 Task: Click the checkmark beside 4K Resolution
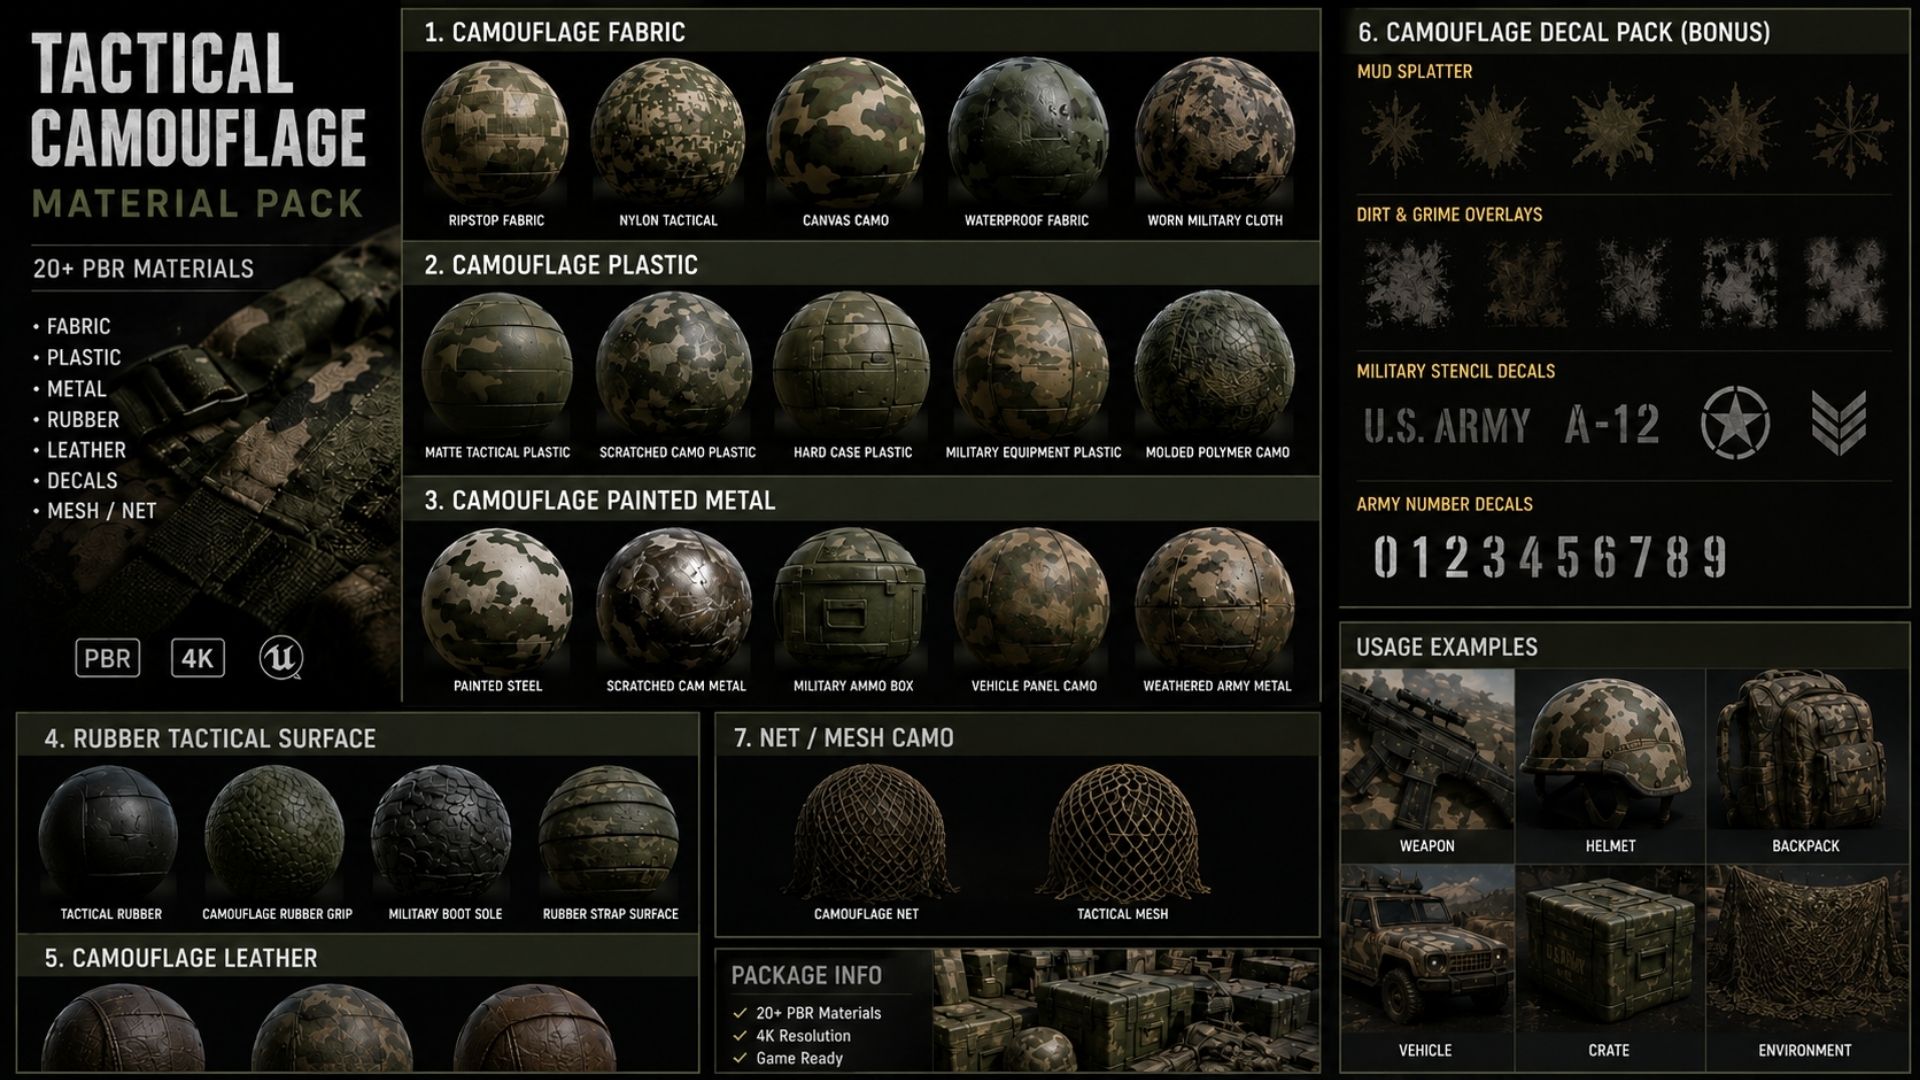pos(740,1036)
